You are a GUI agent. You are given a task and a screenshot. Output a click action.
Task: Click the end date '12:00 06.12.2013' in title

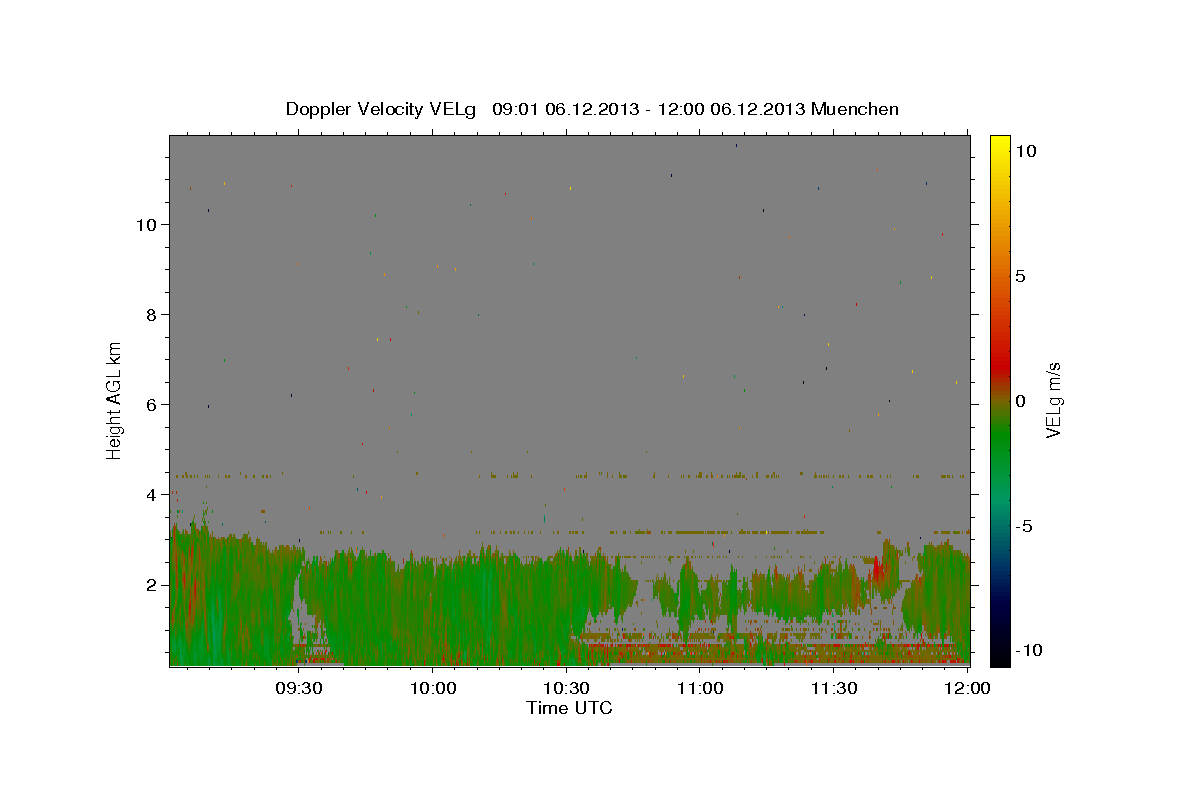(x=733, y=109)
